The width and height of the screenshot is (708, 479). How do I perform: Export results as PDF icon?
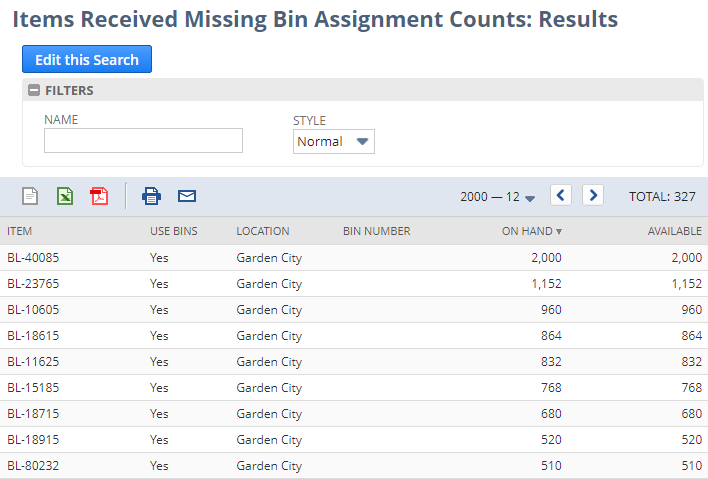tap(98, 196)
